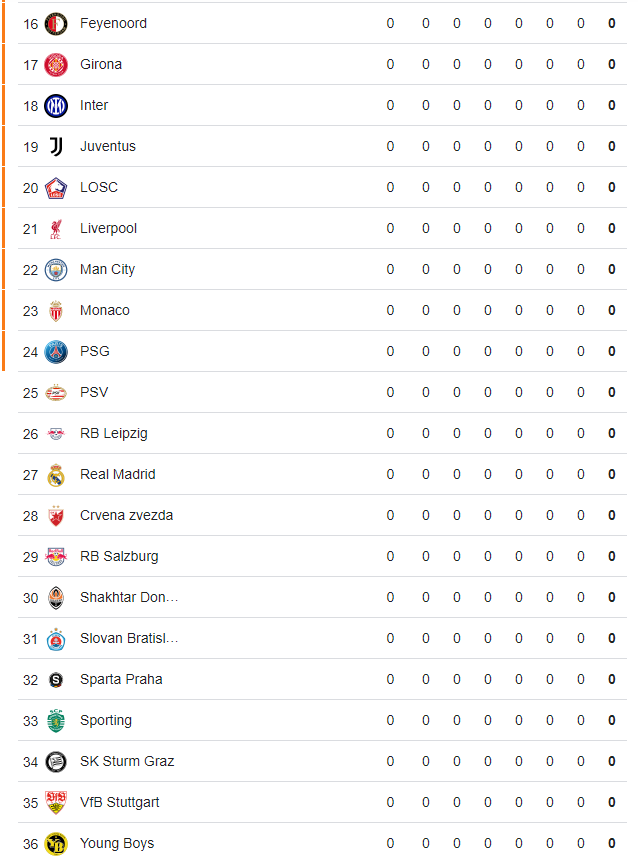
Task: Click the Girona club crest
Action: (56, 65)
